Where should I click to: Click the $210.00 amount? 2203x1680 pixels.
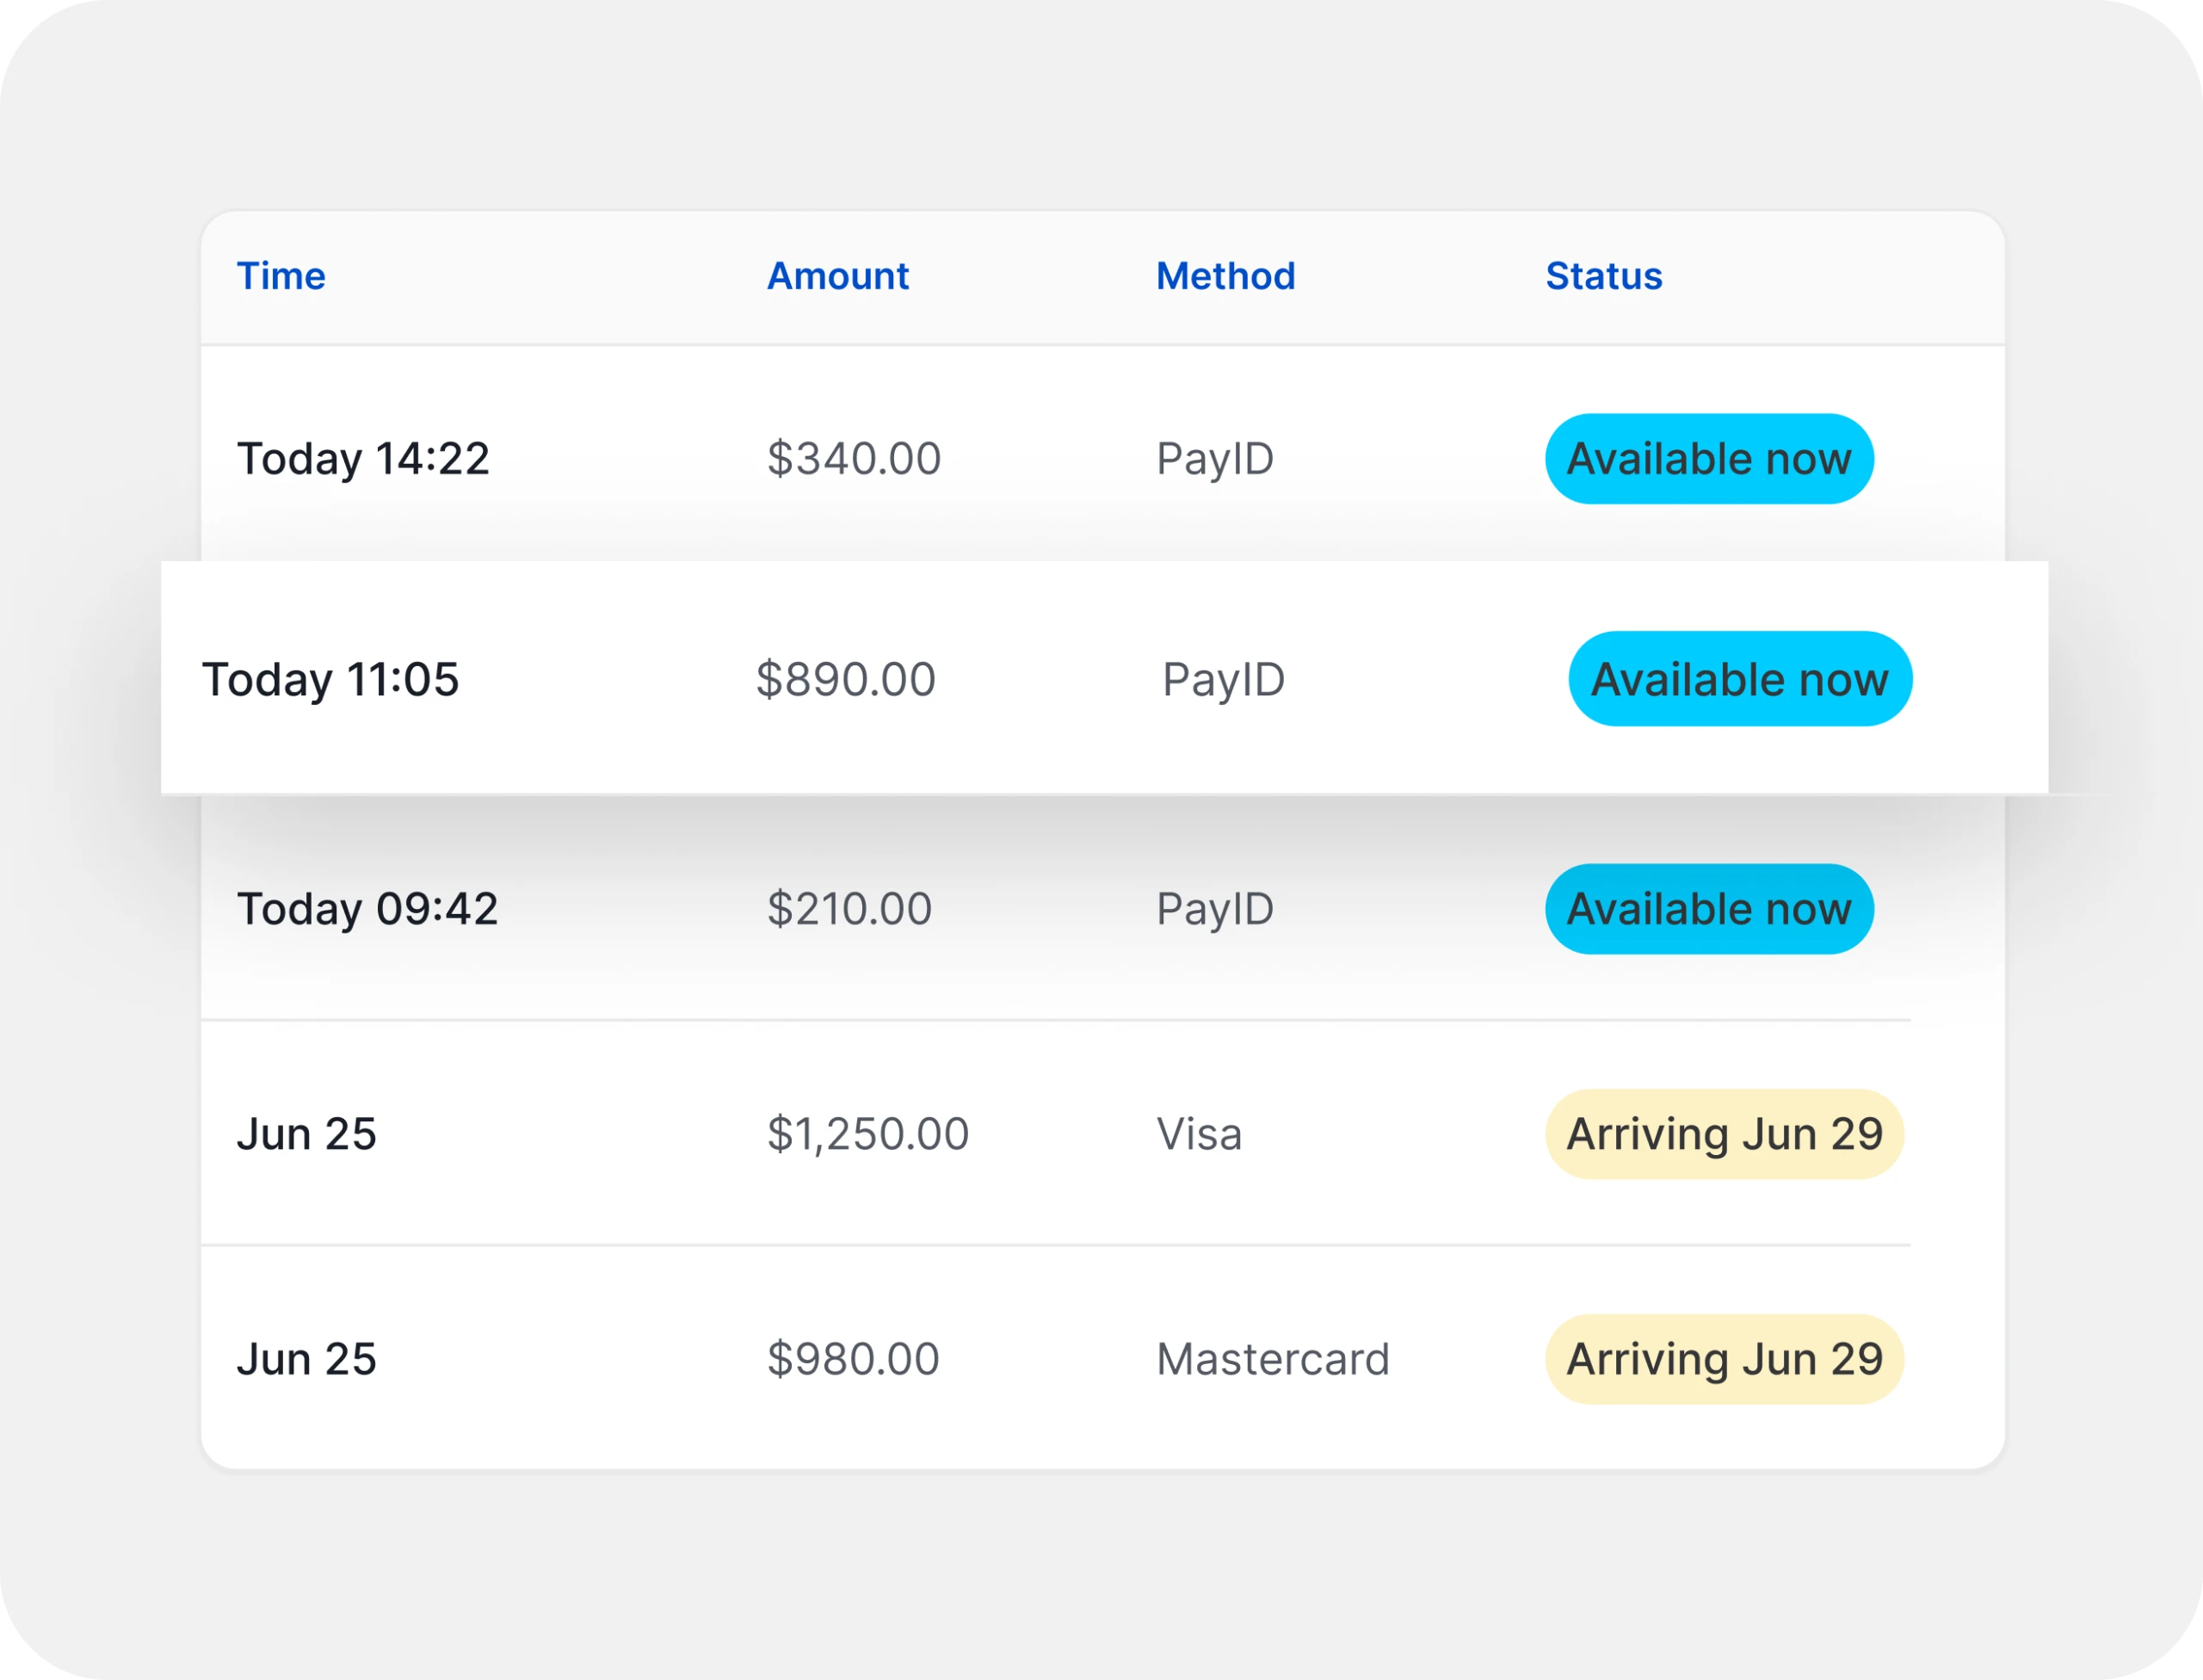pos(849,909)
